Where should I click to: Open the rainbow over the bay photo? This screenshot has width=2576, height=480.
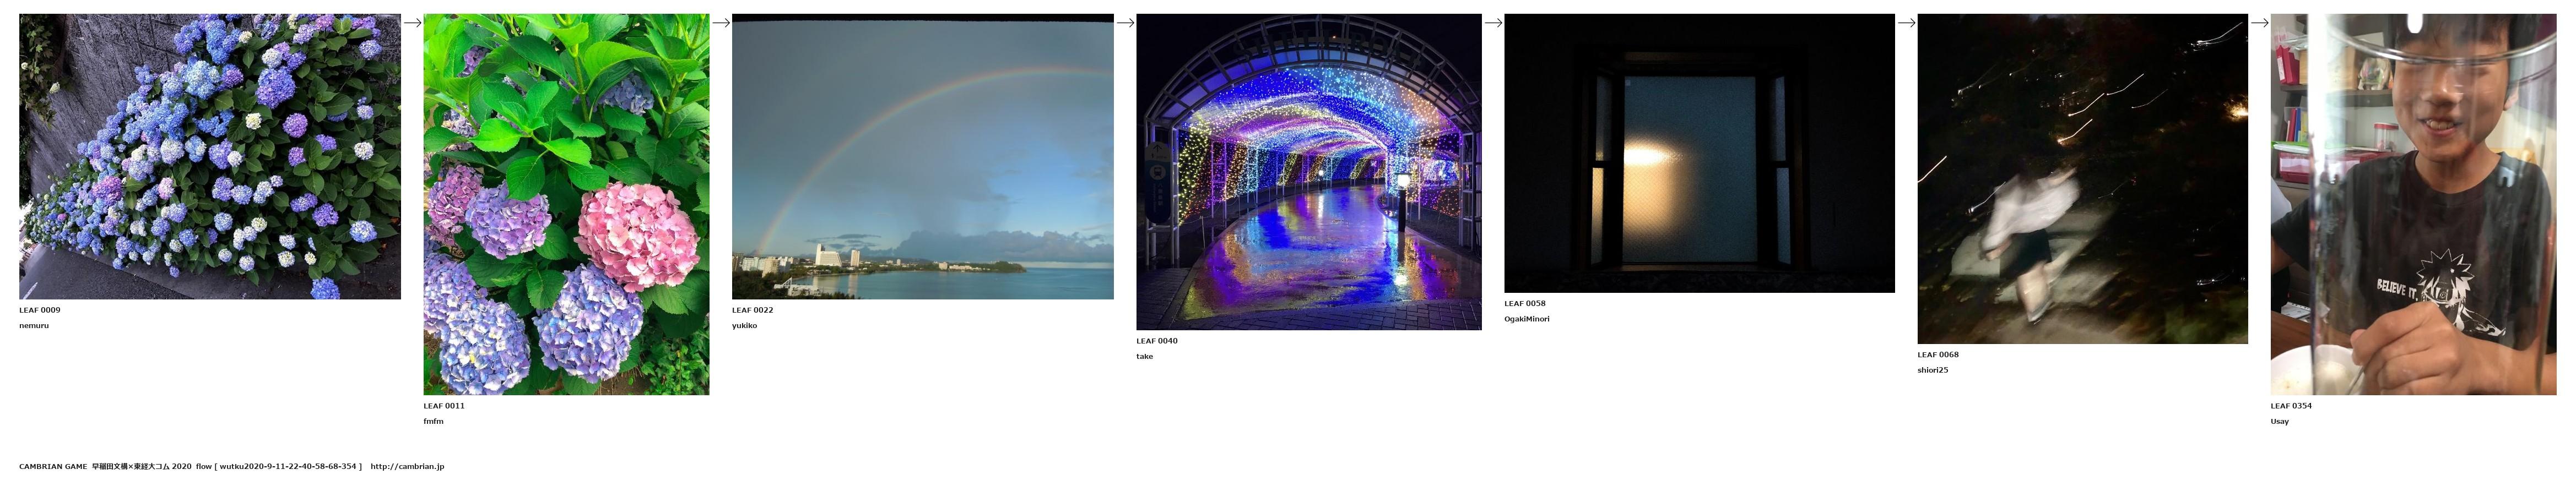coord(922,156)
